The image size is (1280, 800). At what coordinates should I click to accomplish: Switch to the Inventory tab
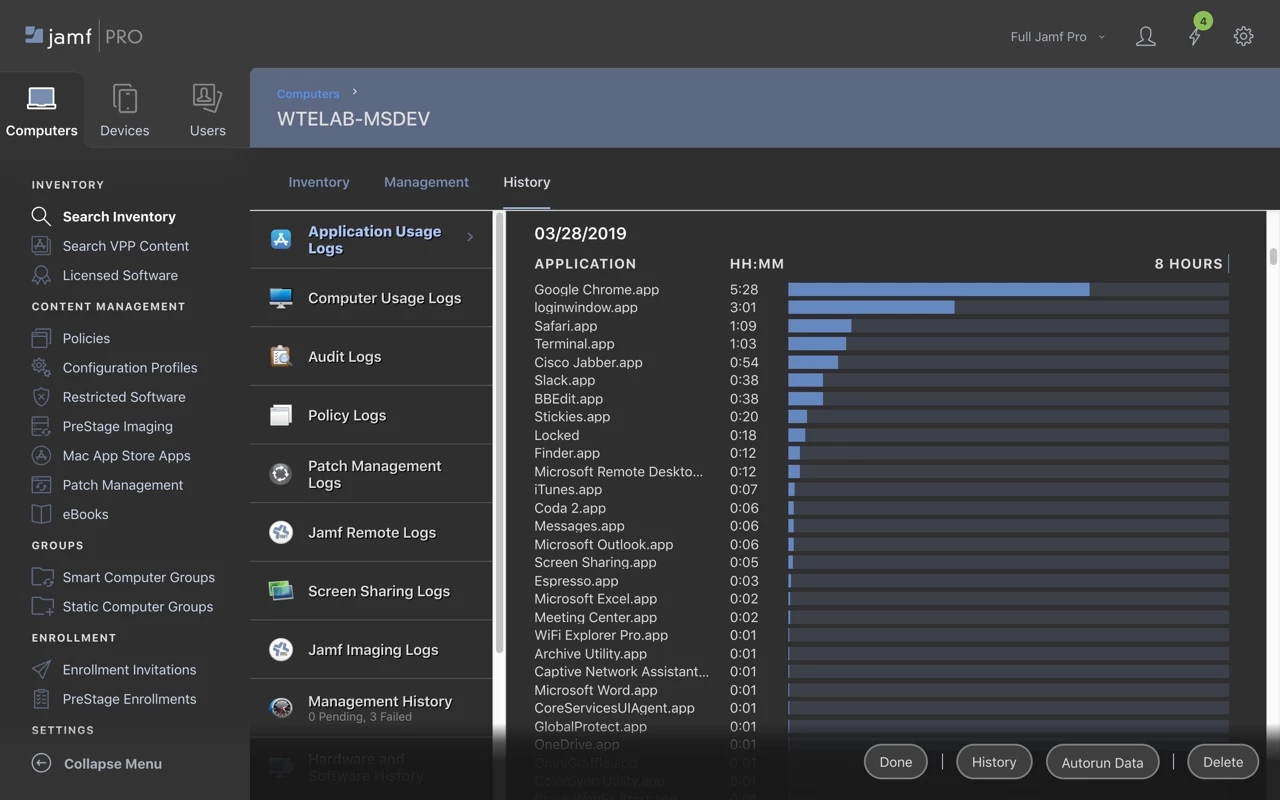click(x=319, y=182)
